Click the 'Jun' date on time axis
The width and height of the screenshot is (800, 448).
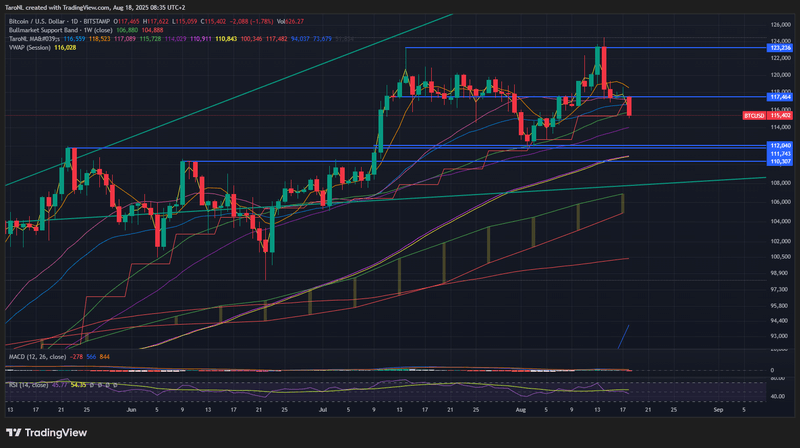point(132,410)
